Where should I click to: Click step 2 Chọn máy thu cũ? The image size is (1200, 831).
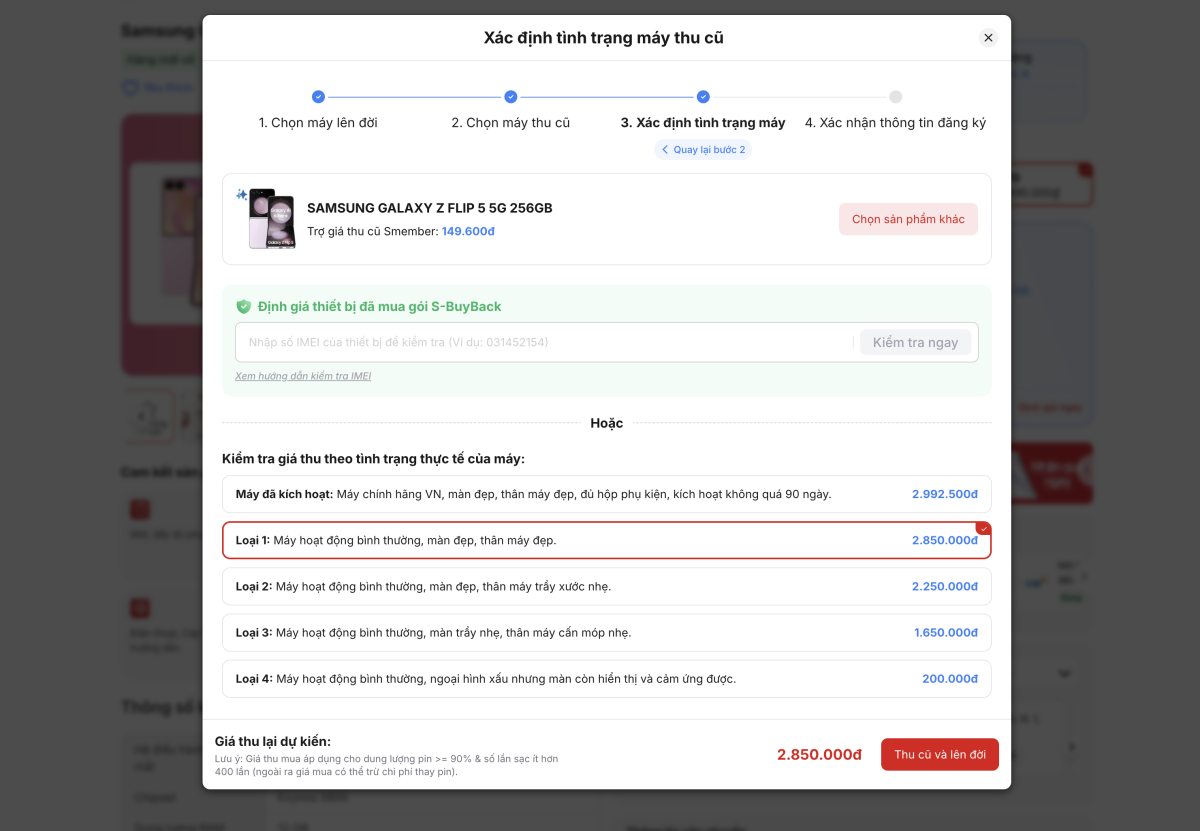(x=510, y=123)
